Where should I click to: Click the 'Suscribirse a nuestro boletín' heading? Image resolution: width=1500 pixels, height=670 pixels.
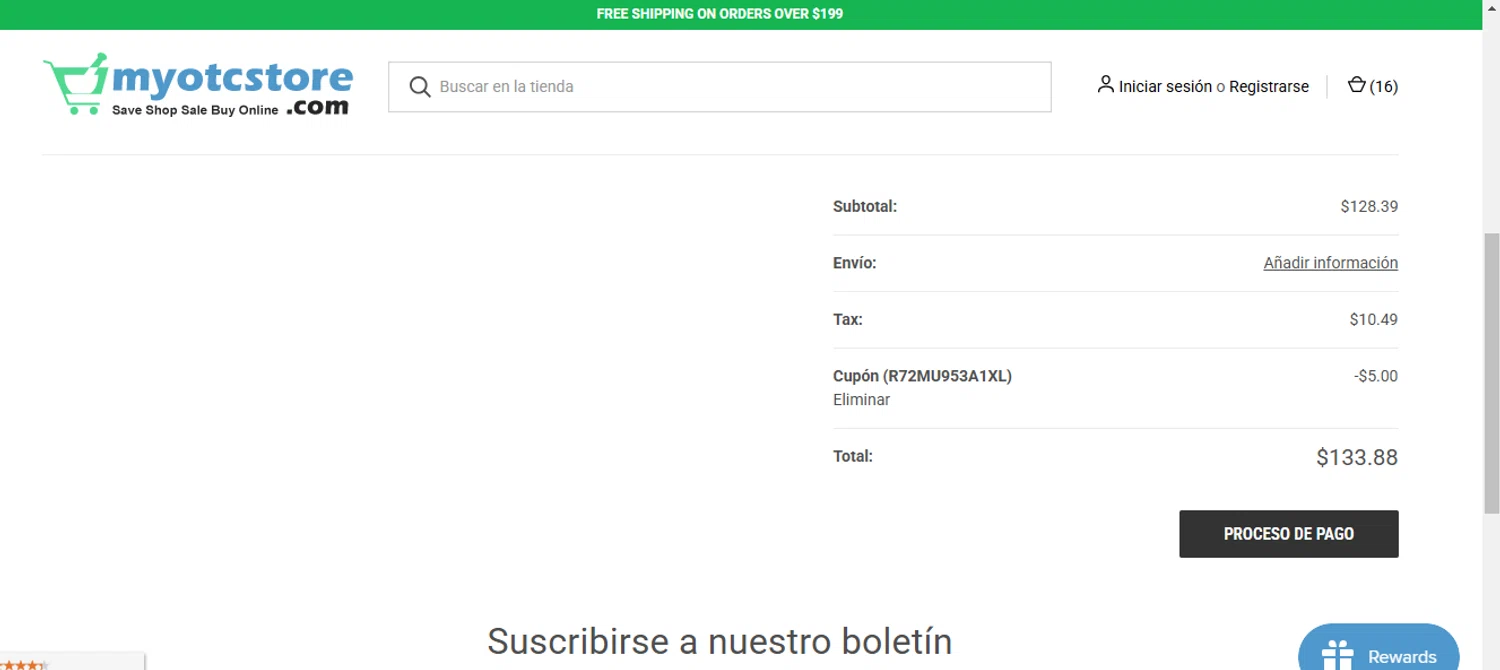point(720,641)
